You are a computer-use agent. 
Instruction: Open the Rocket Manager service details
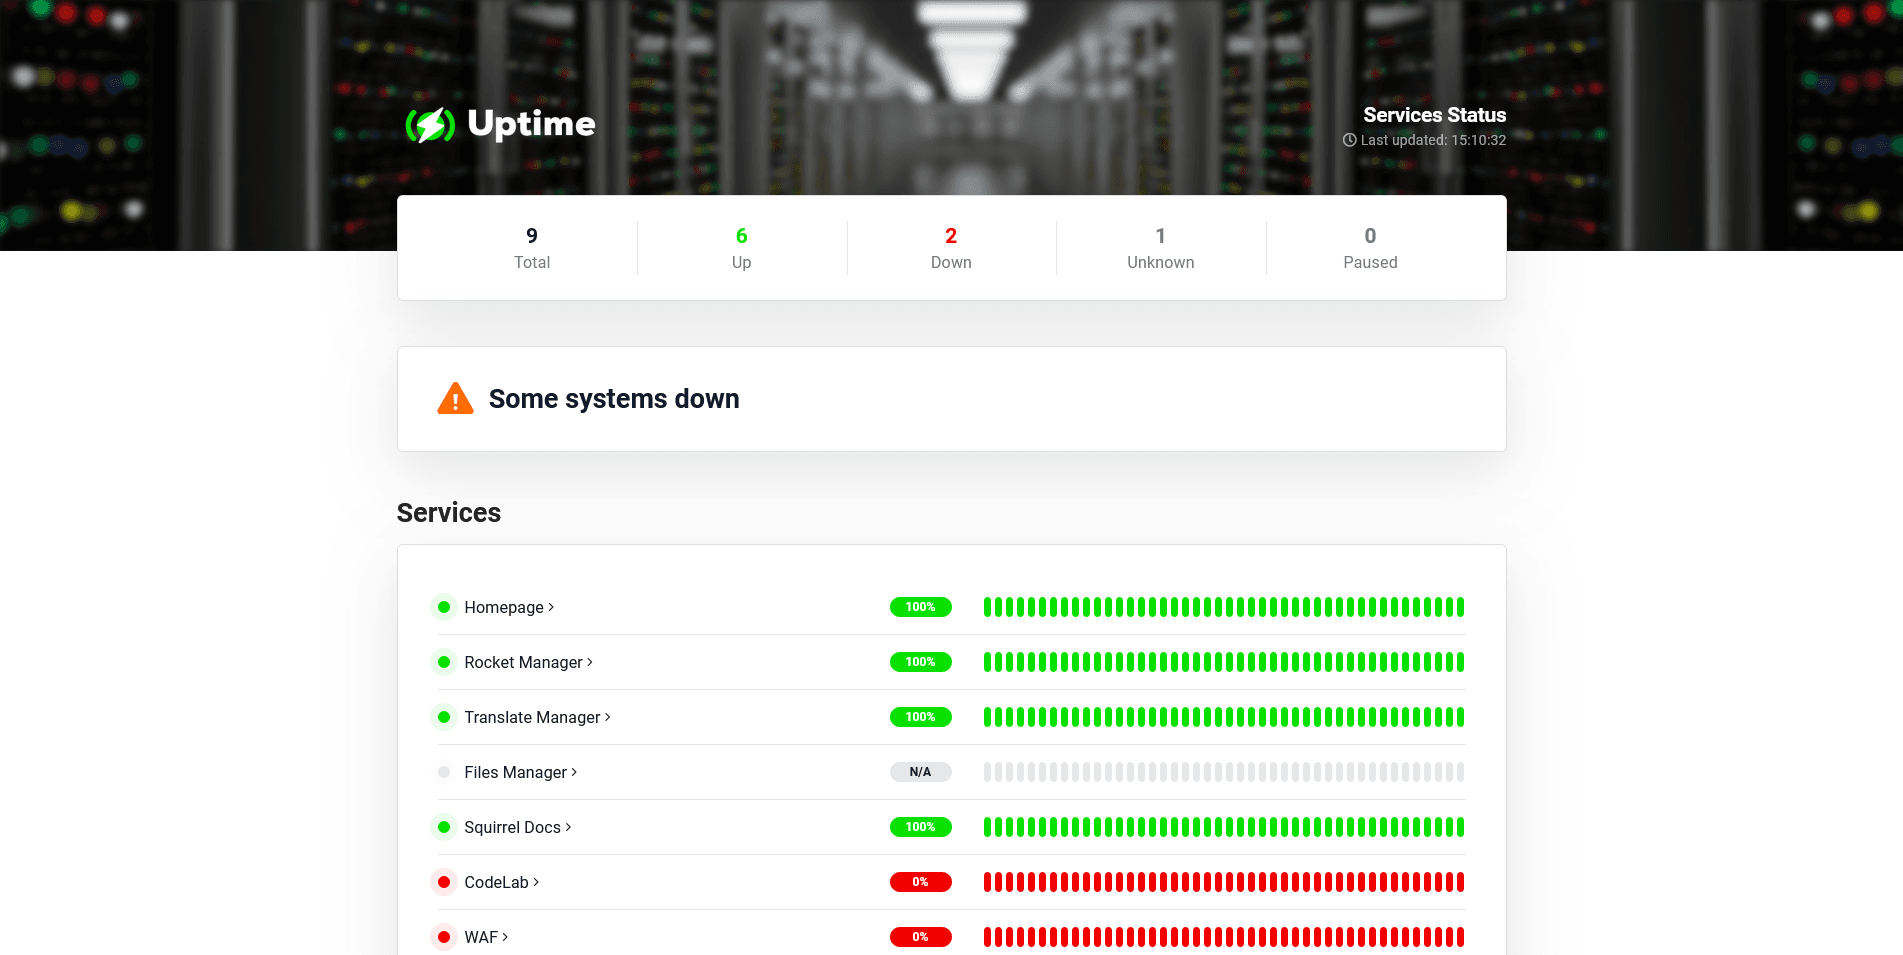(523, 662)
